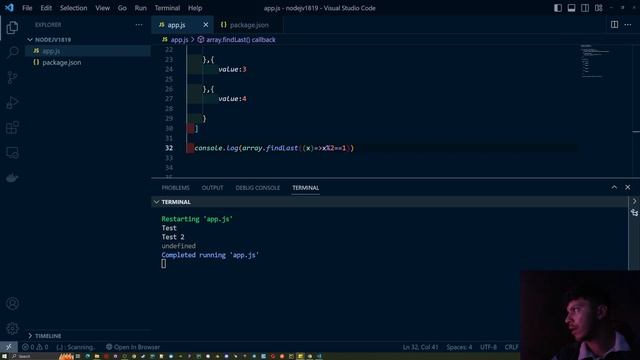Open the Run menu
The width and height of the screenshot is (640, 360).
click(x=140, y=8)
